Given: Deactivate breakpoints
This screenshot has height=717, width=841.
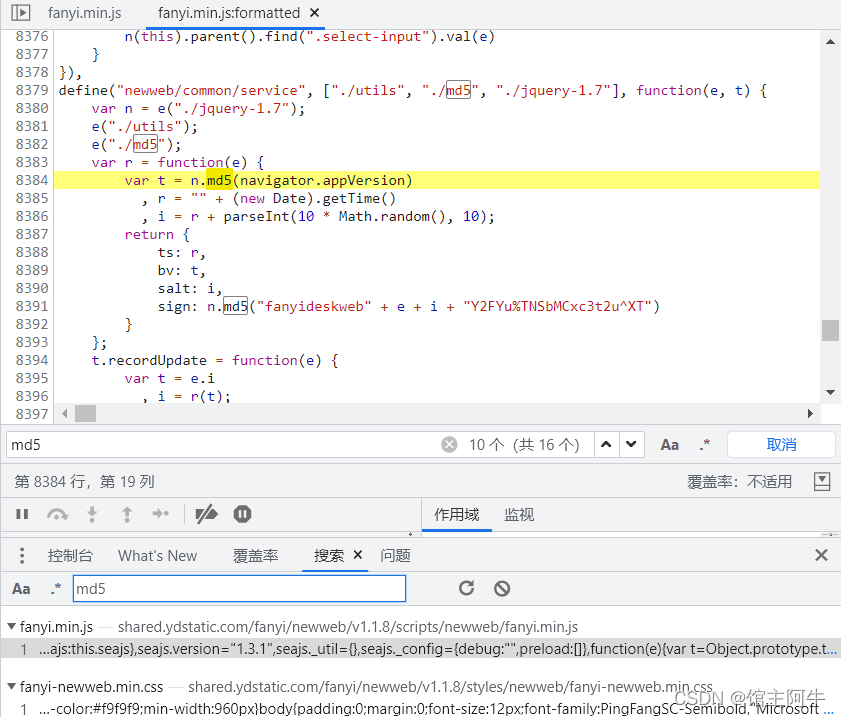Looking at the screenshot, I should tap(206, 514).
